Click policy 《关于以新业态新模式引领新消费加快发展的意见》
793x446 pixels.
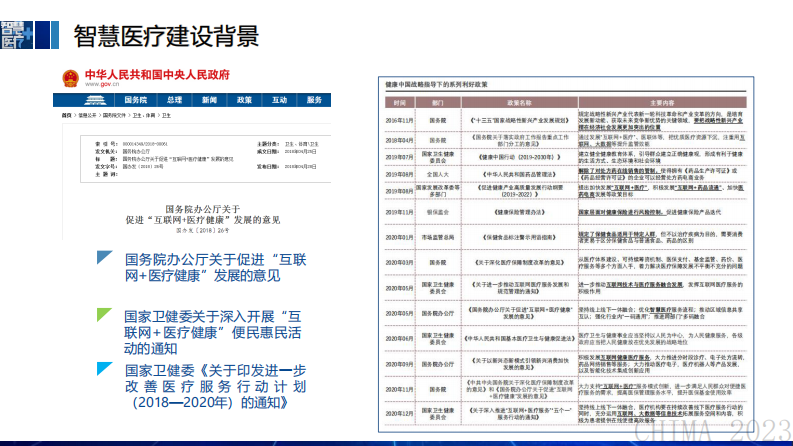519,364
